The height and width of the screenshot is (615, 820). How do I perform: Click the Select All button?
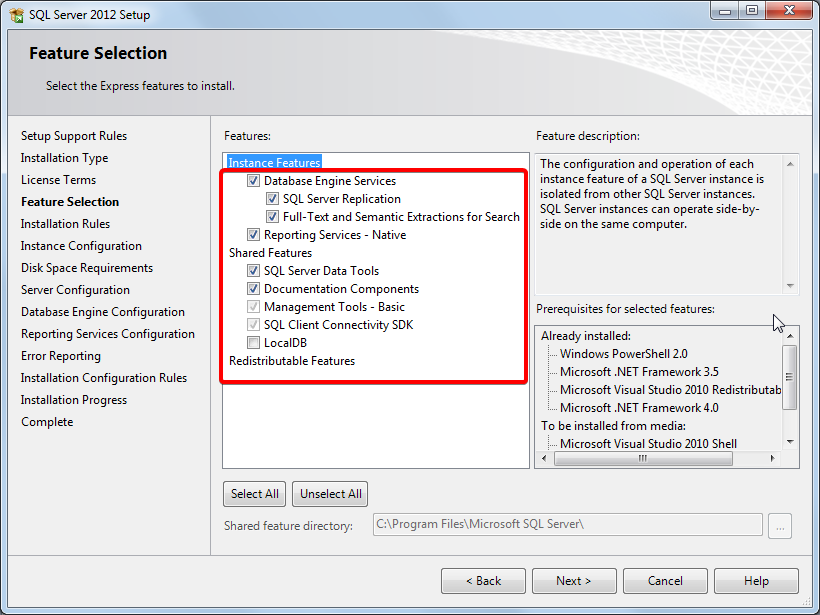[255, 494]
